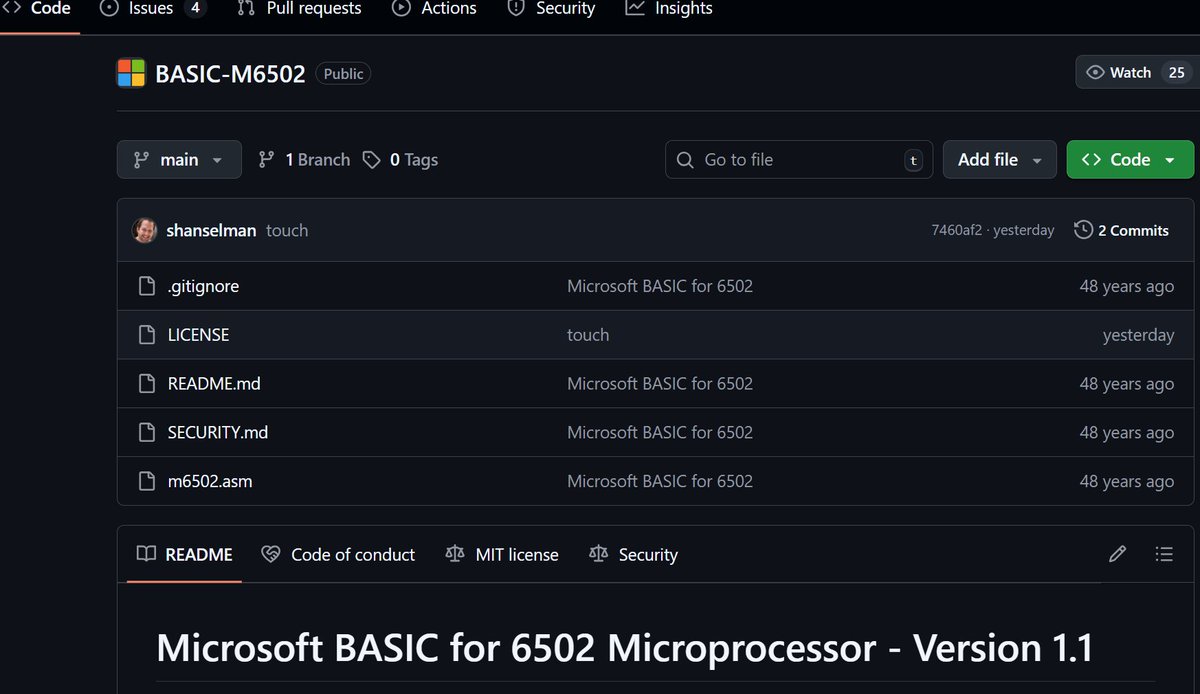Image resolution: width=1200 pixels, height=694 pixels.
Task: View the 1 Branch link
Action: tap(304, 160)
